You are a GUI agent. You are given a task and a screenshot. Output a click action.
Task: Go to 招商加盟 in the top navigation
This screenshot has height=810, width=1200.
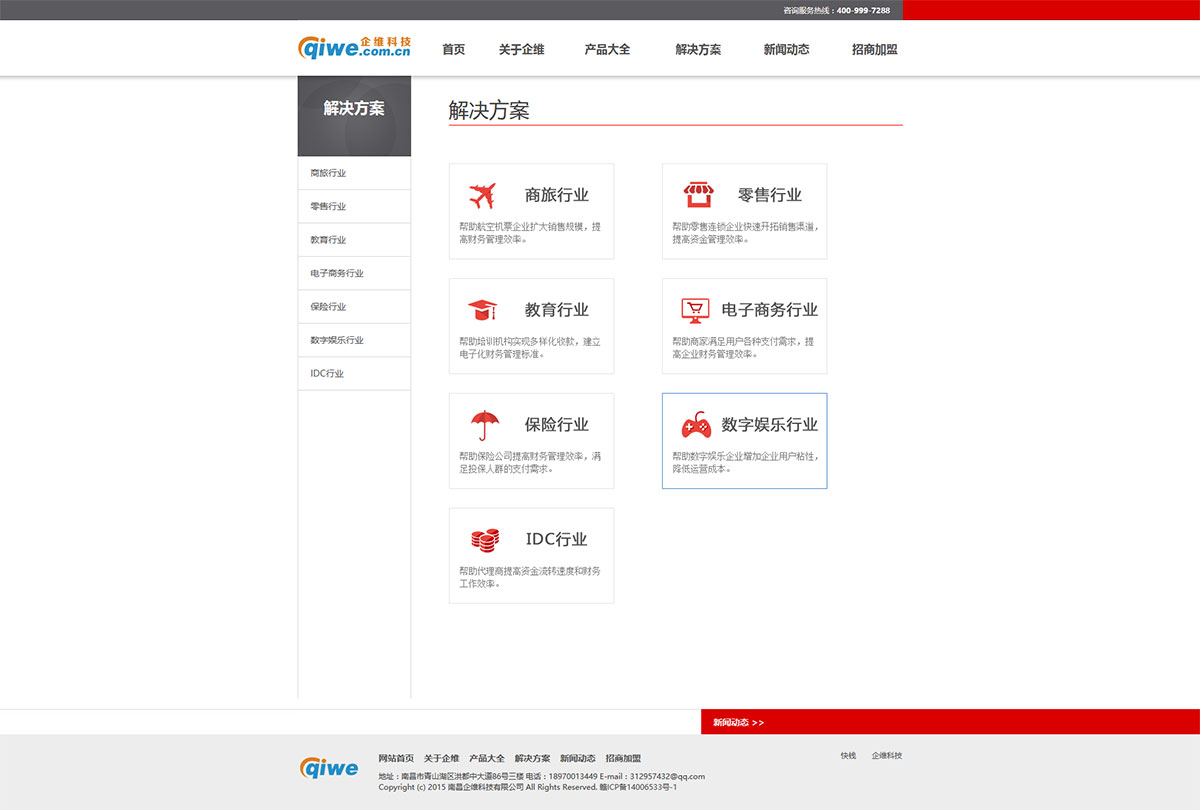click(x=874, y=49)
